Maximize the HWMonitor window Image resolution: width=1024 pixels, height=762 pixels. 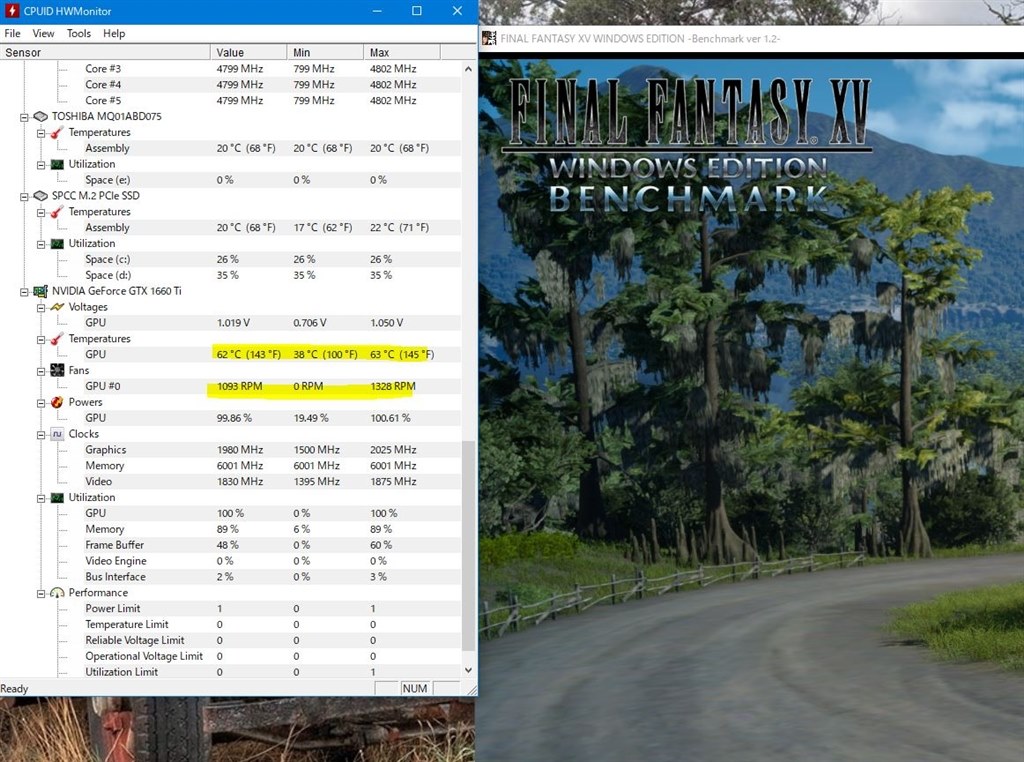[417, 11]
